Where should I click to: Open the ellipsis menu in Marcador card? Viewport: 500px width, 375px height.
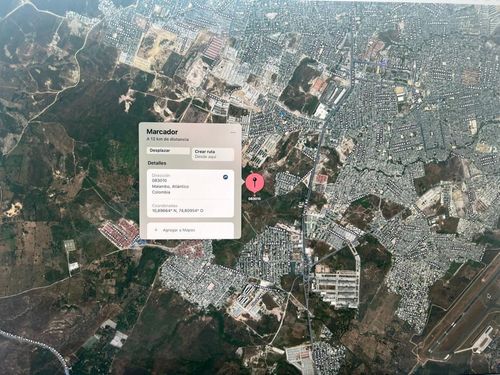(233, 132)
